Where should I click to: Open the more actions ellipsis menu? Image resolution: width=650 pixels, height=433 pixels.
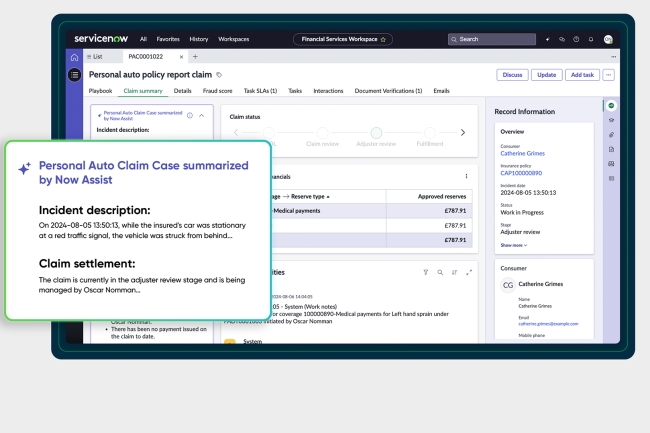(608, 75)
